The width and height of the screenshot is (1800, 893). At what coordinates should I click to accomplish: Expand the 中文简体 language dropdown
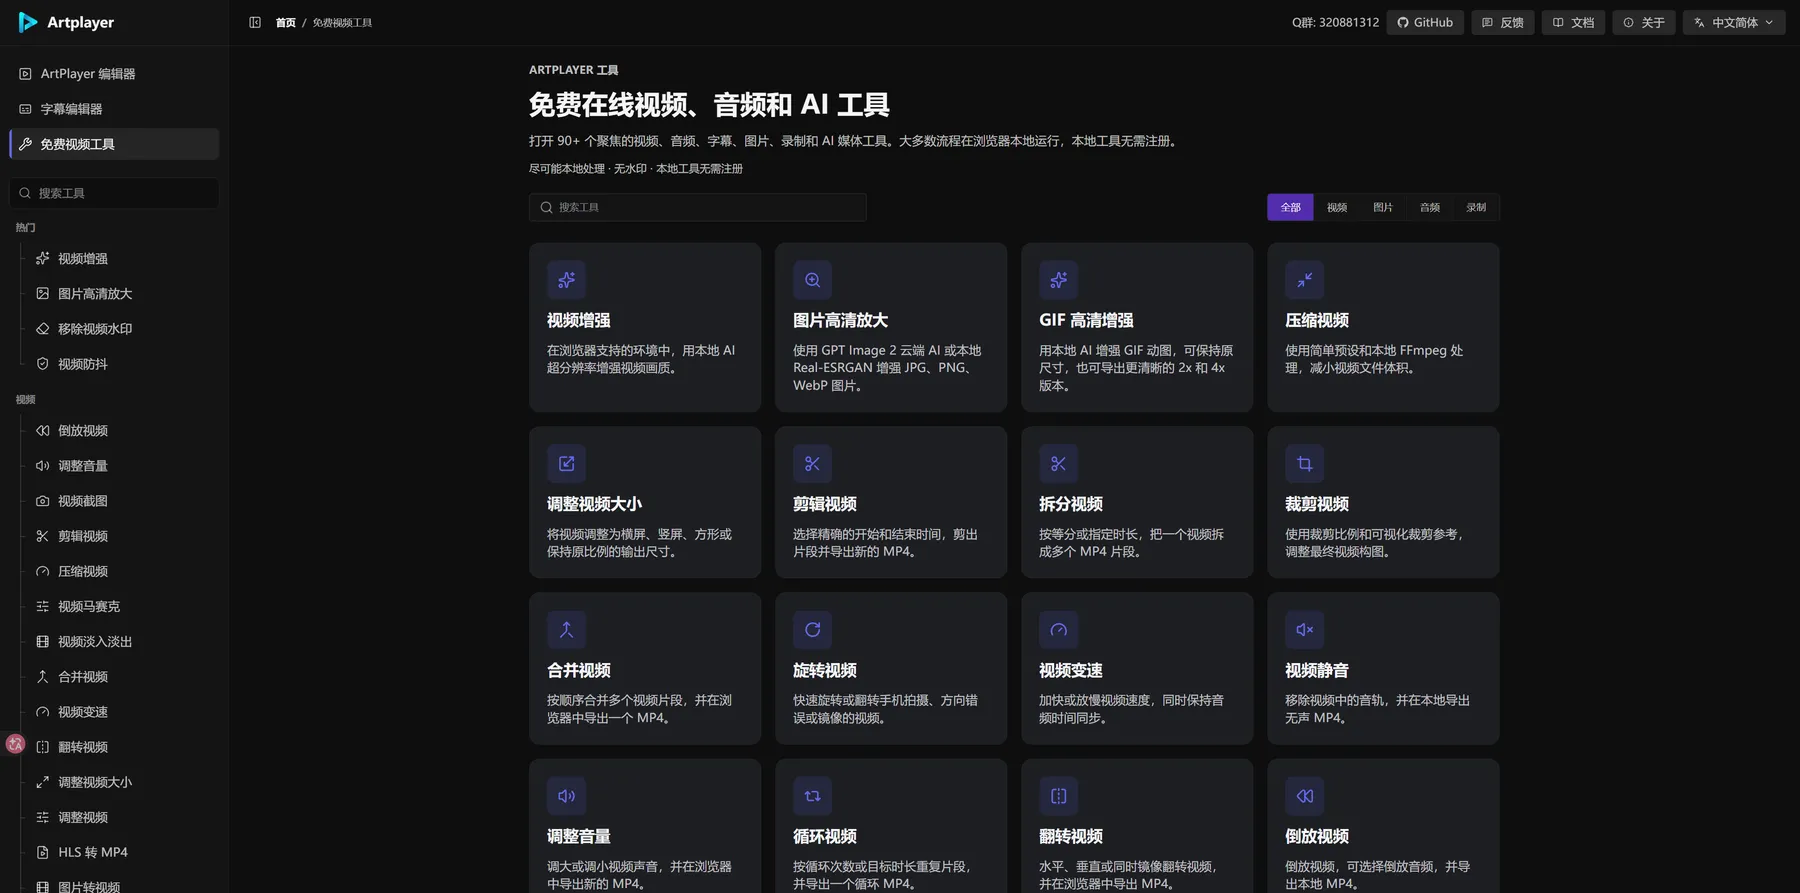tap(1734, 22)
